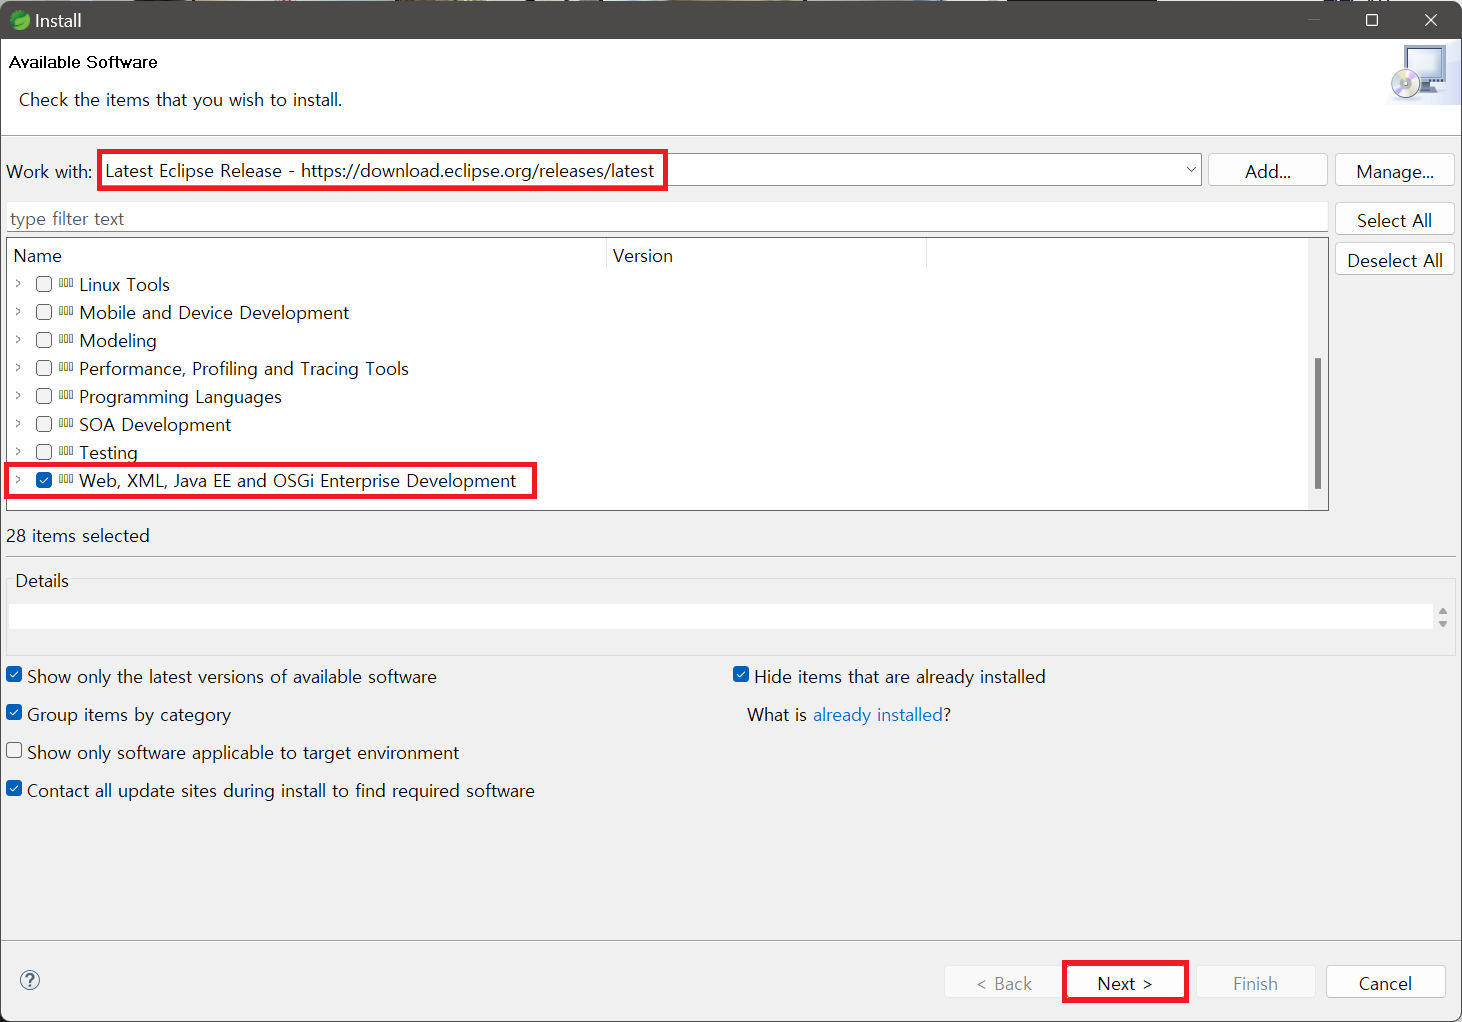Check the Performance, Profiling and Tracing Tools checkbox

(x=44, y=368)
